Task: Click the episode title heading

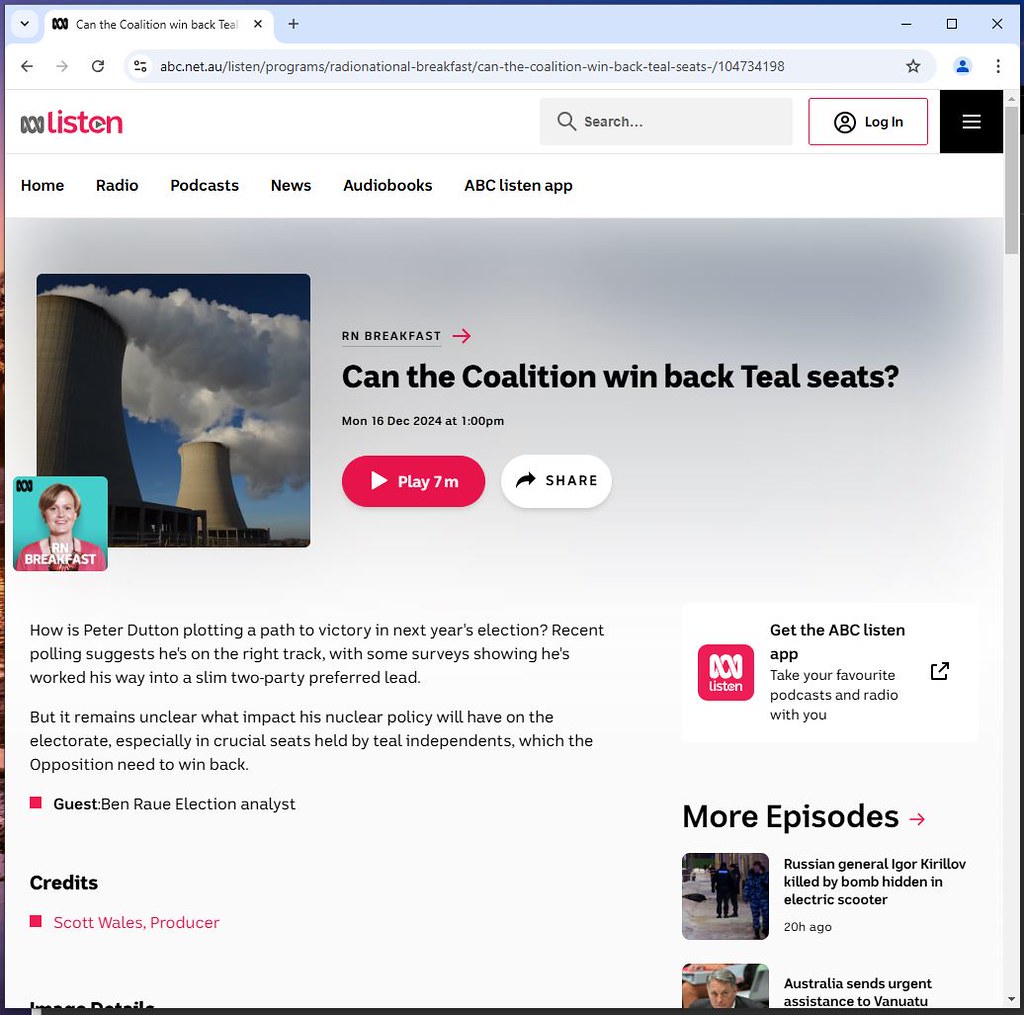Action: pyautogui.click(x=620, y=377)
